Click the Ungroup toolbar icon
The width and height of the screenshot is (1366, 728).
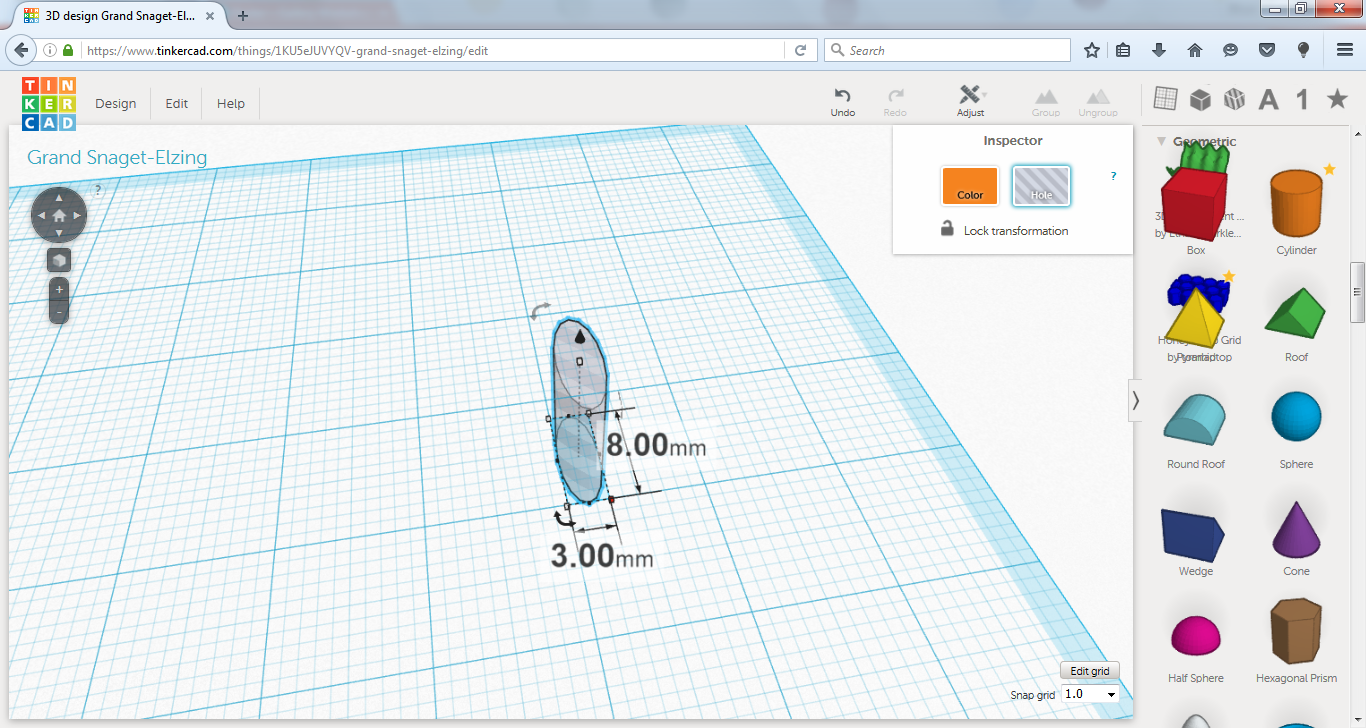click(1098, 102)
